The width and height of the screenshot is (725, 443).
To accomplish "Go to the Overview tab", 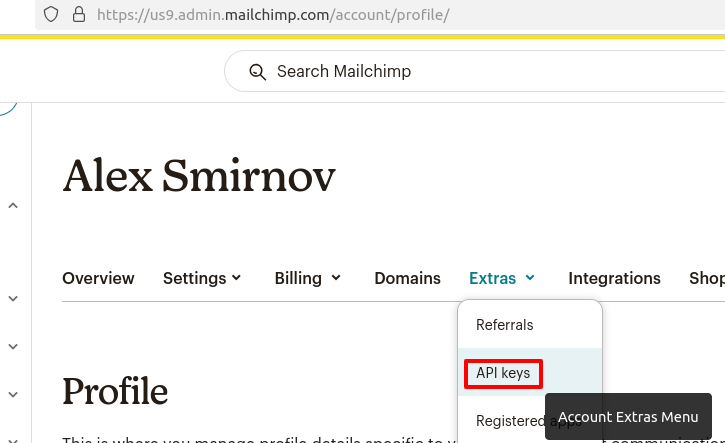I will pos(98,278).
